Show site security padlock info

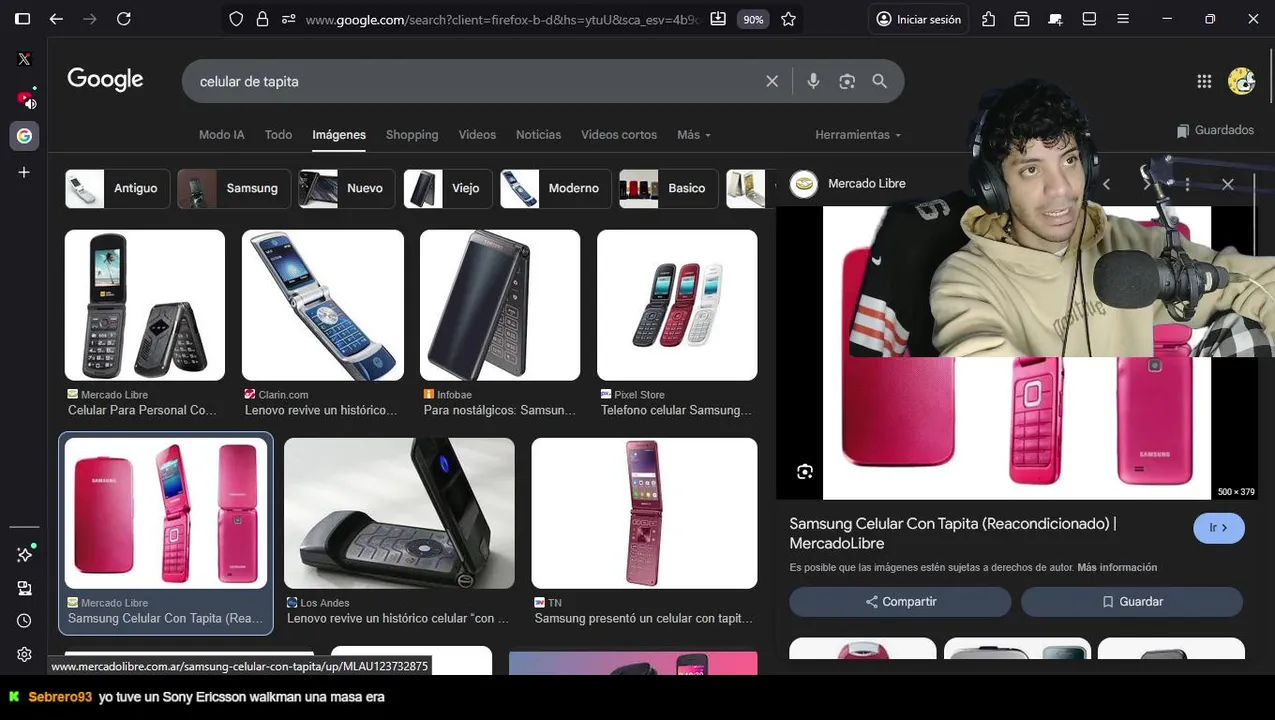(x=262, y=19)
